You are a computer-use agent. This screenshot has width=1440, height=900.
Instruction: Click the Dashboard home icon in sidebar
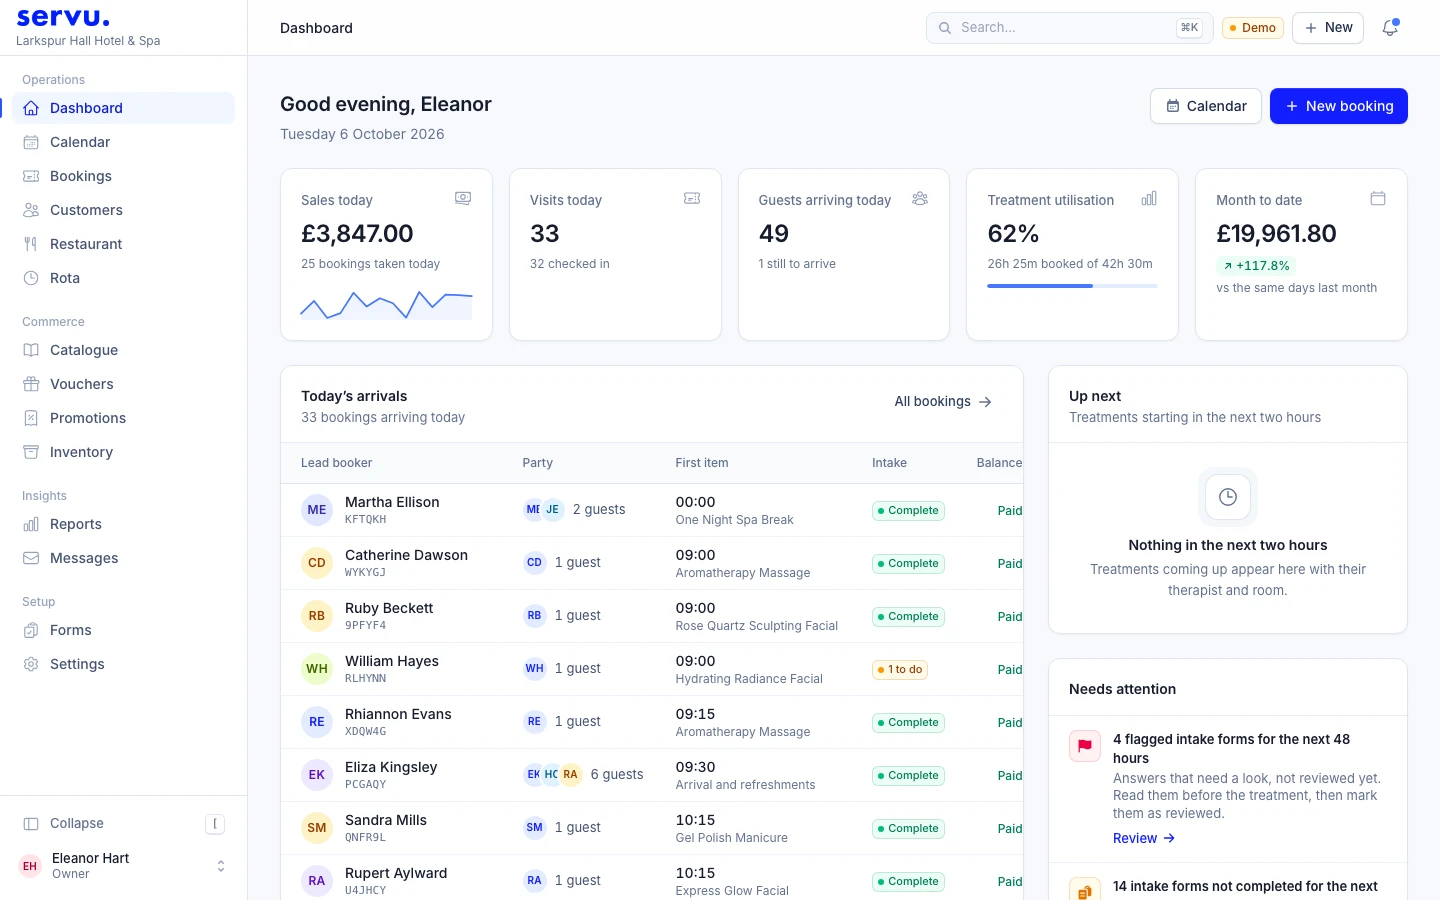31,108
